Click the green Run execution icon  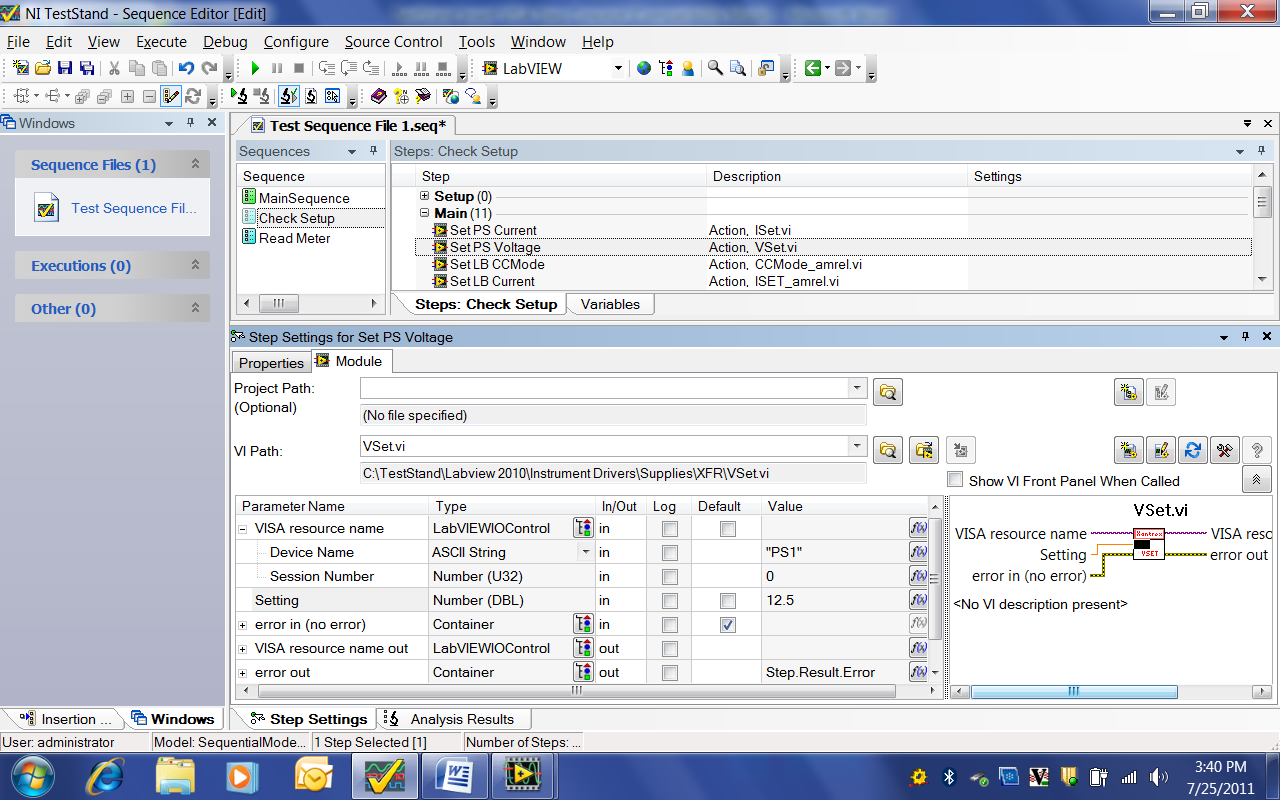255,68
